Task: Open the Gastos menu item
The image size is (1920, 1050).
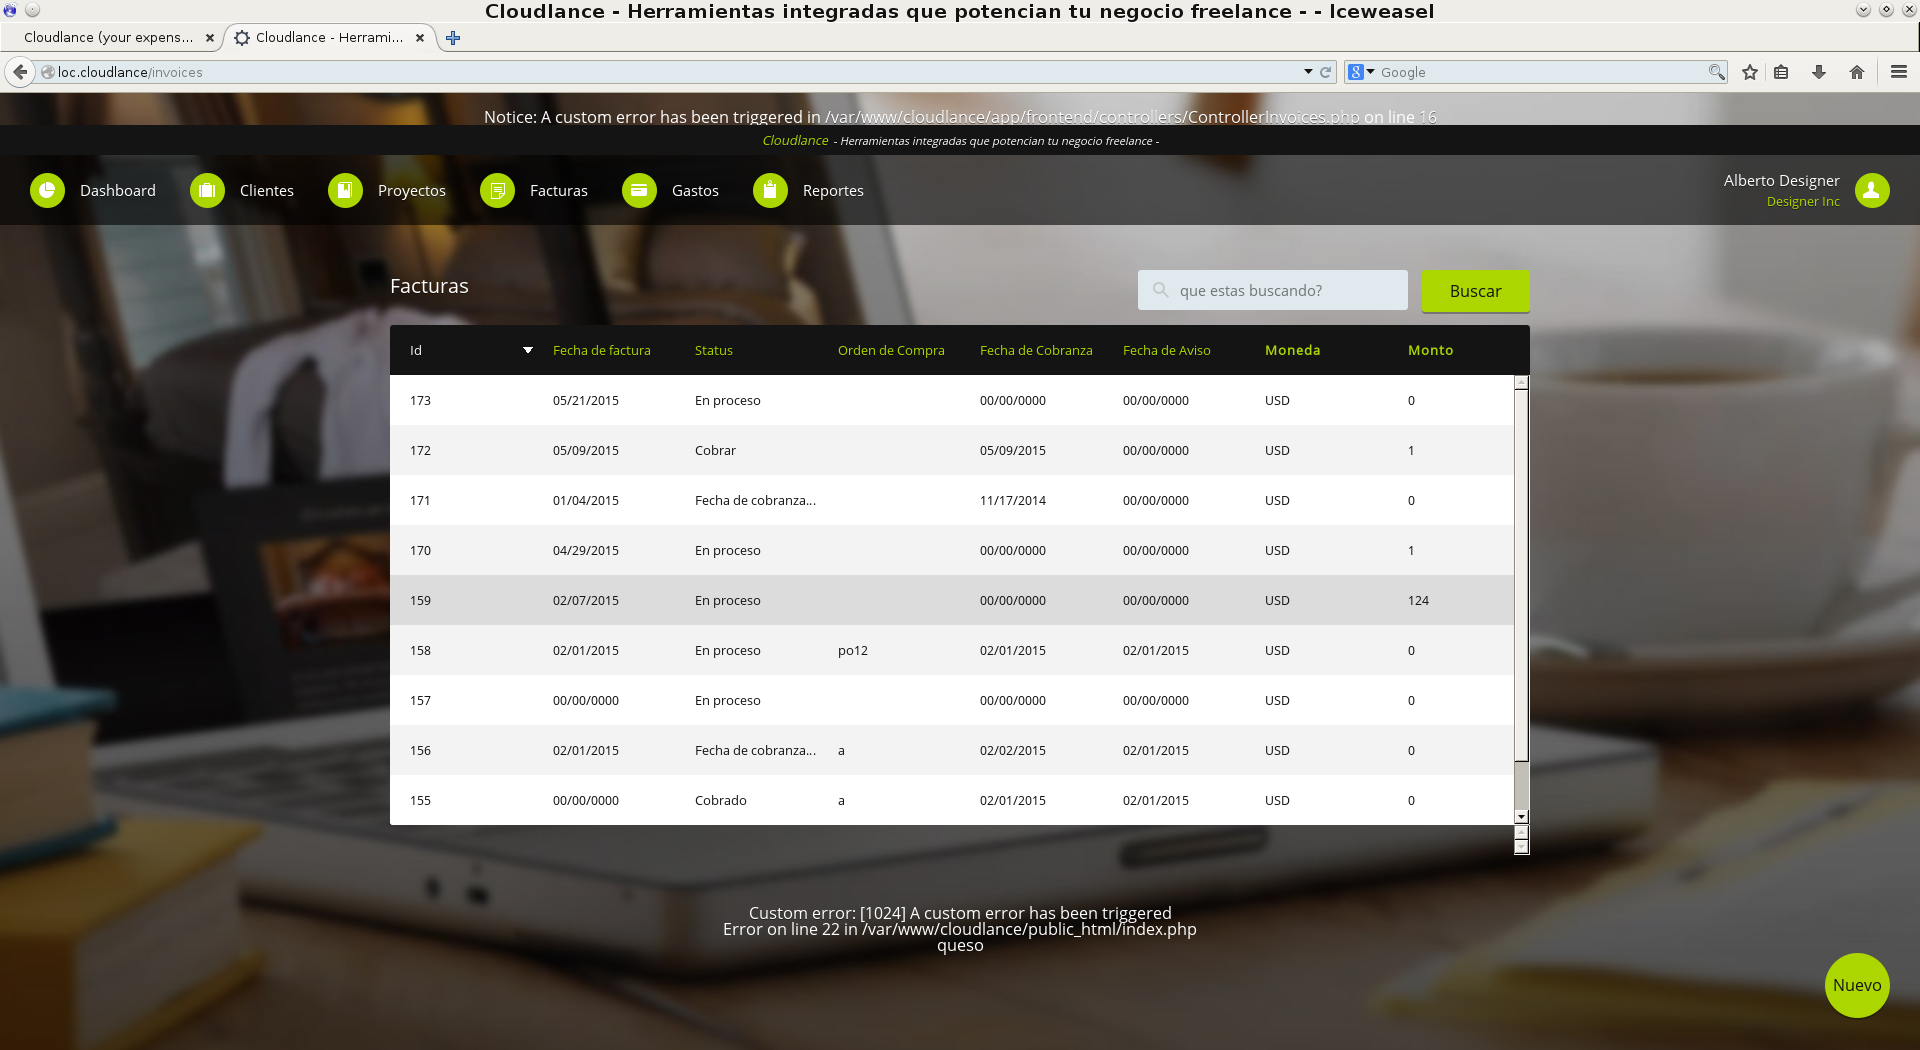Action: pyautogui.click(x=695, y=190)
